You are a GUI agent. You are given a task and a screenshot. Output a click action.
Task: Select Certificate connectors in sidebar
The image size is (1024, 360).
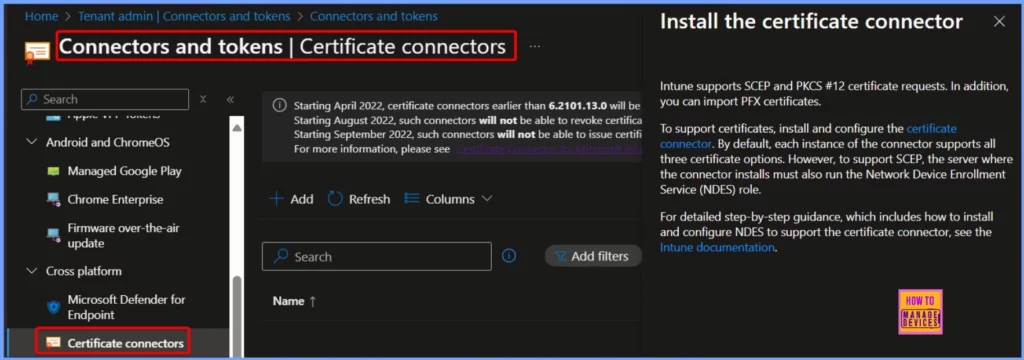125,343
